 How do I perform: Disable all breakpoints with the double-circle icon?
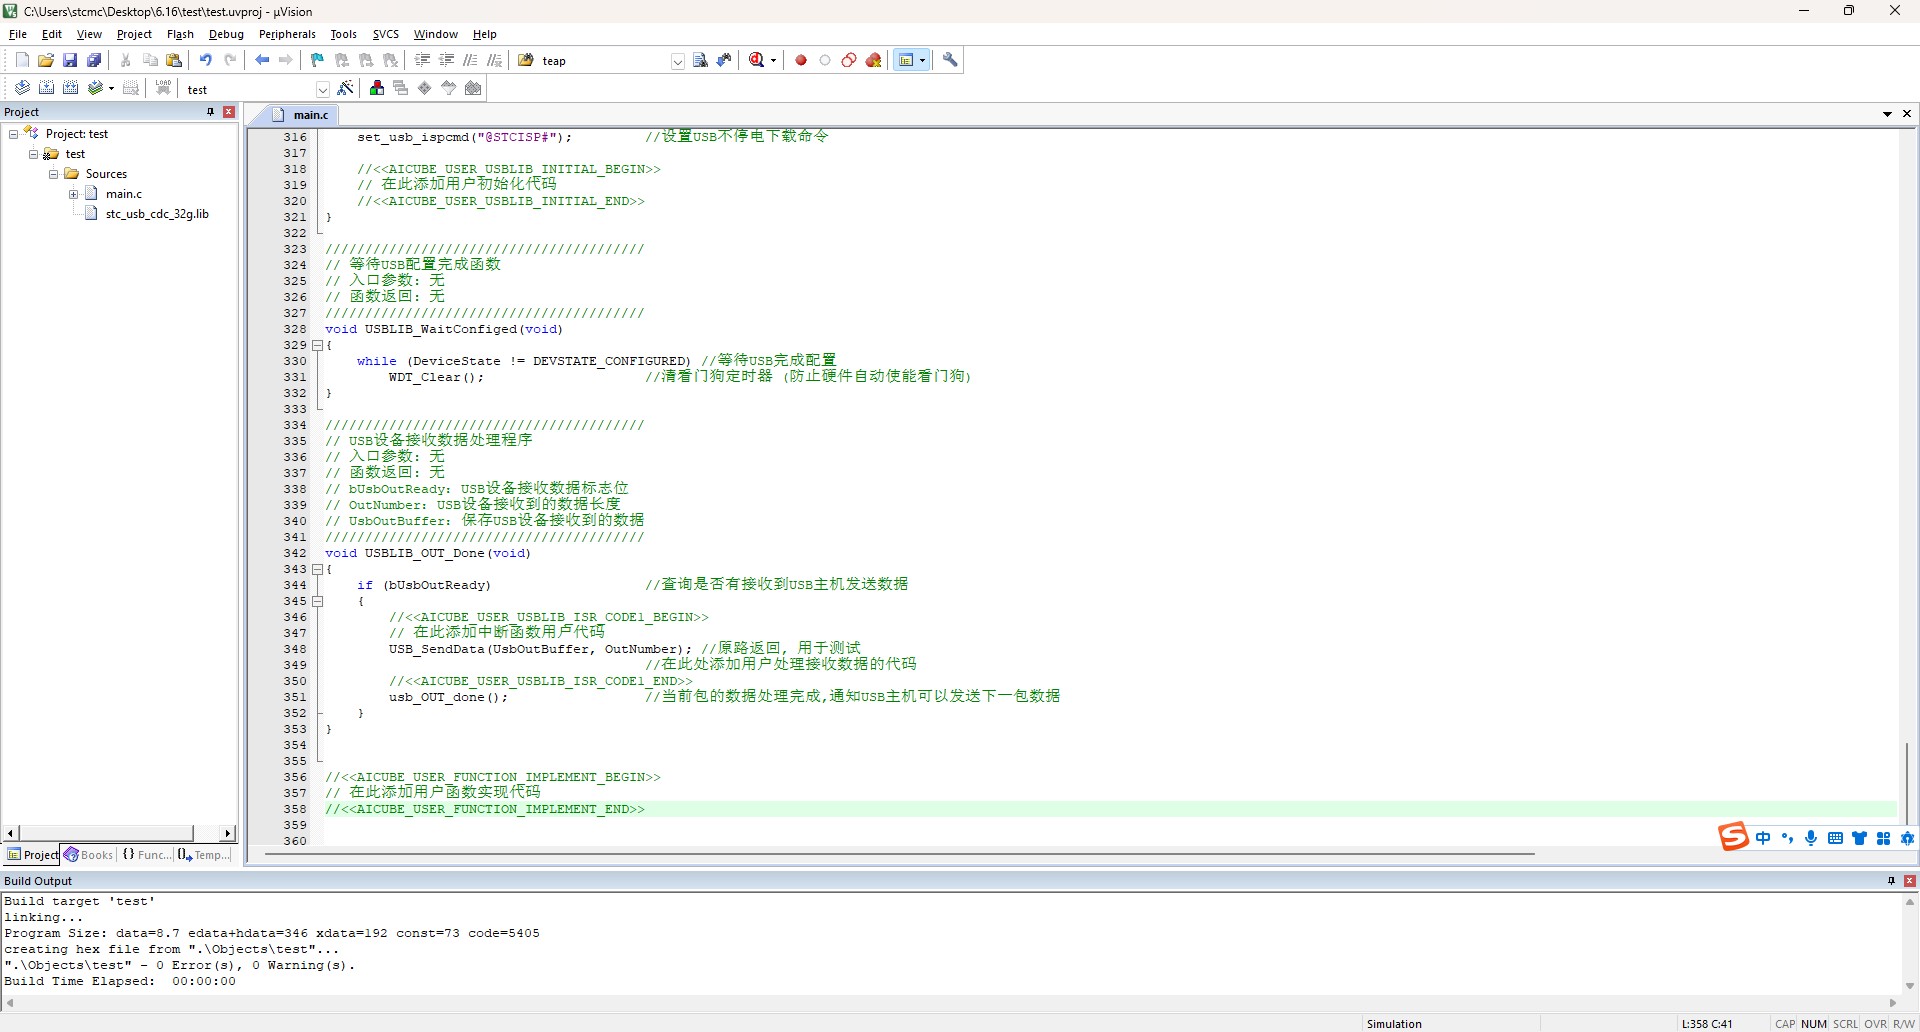[849, 60]
